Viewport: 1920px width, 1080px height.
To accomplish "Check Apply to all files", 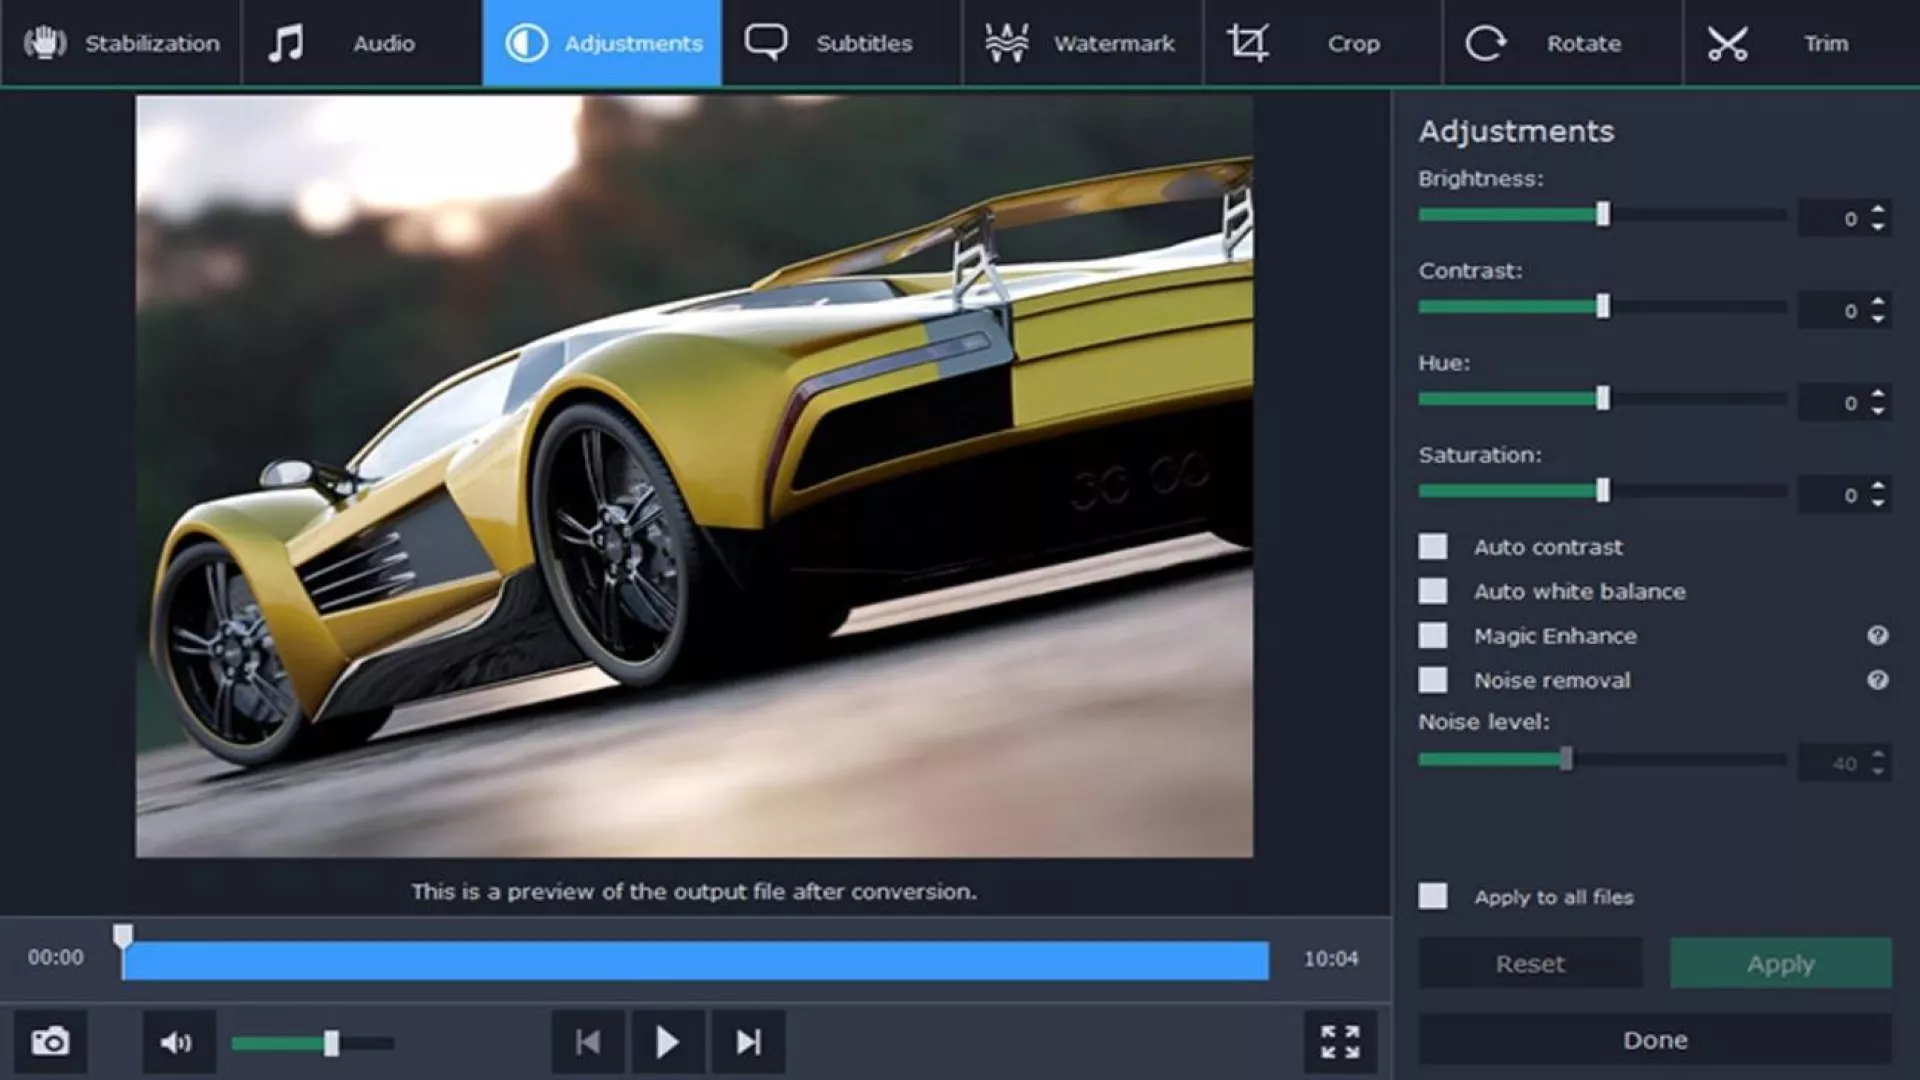I will (x=1433, y=896).
